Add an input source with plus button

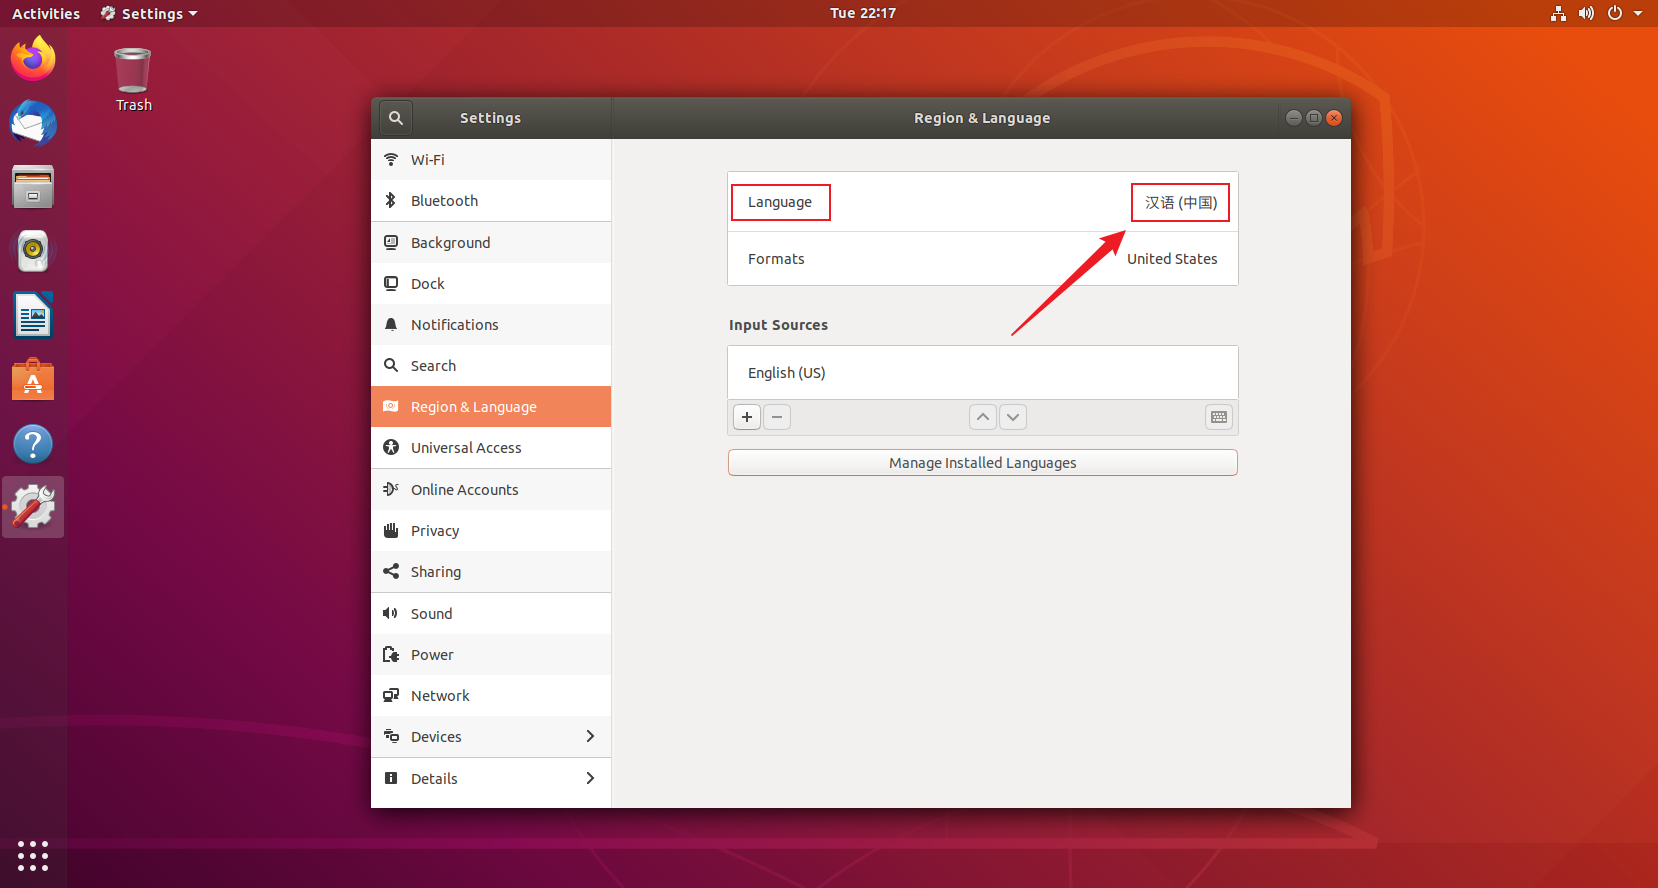[747, 417]
